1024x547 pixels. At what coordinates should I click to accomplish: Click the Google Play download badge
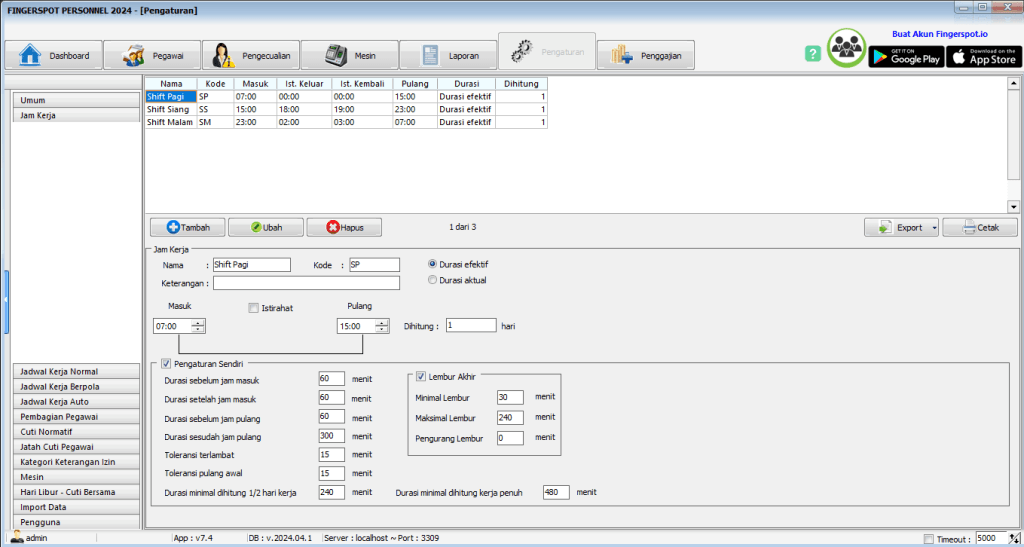pos(906,56)
